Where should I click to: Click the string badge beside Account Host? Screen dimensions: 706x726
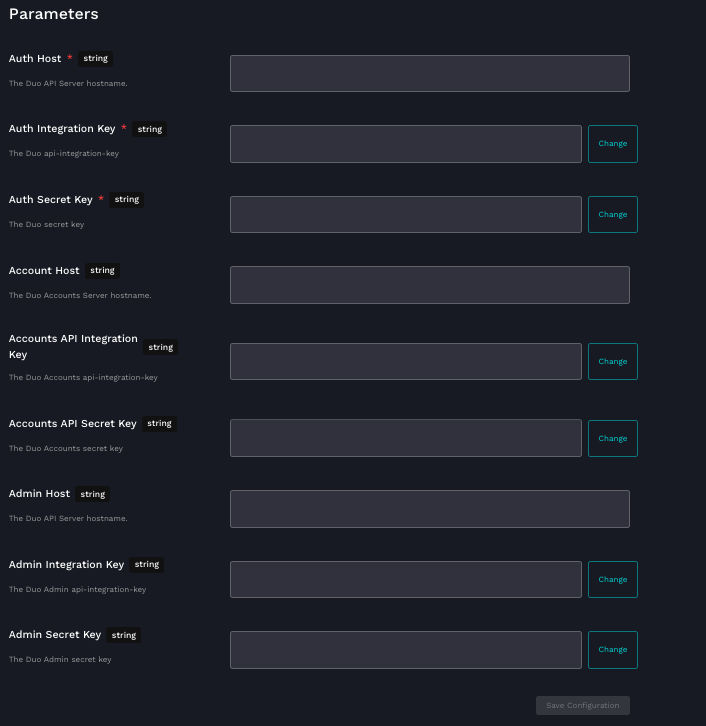click(103, 270)
